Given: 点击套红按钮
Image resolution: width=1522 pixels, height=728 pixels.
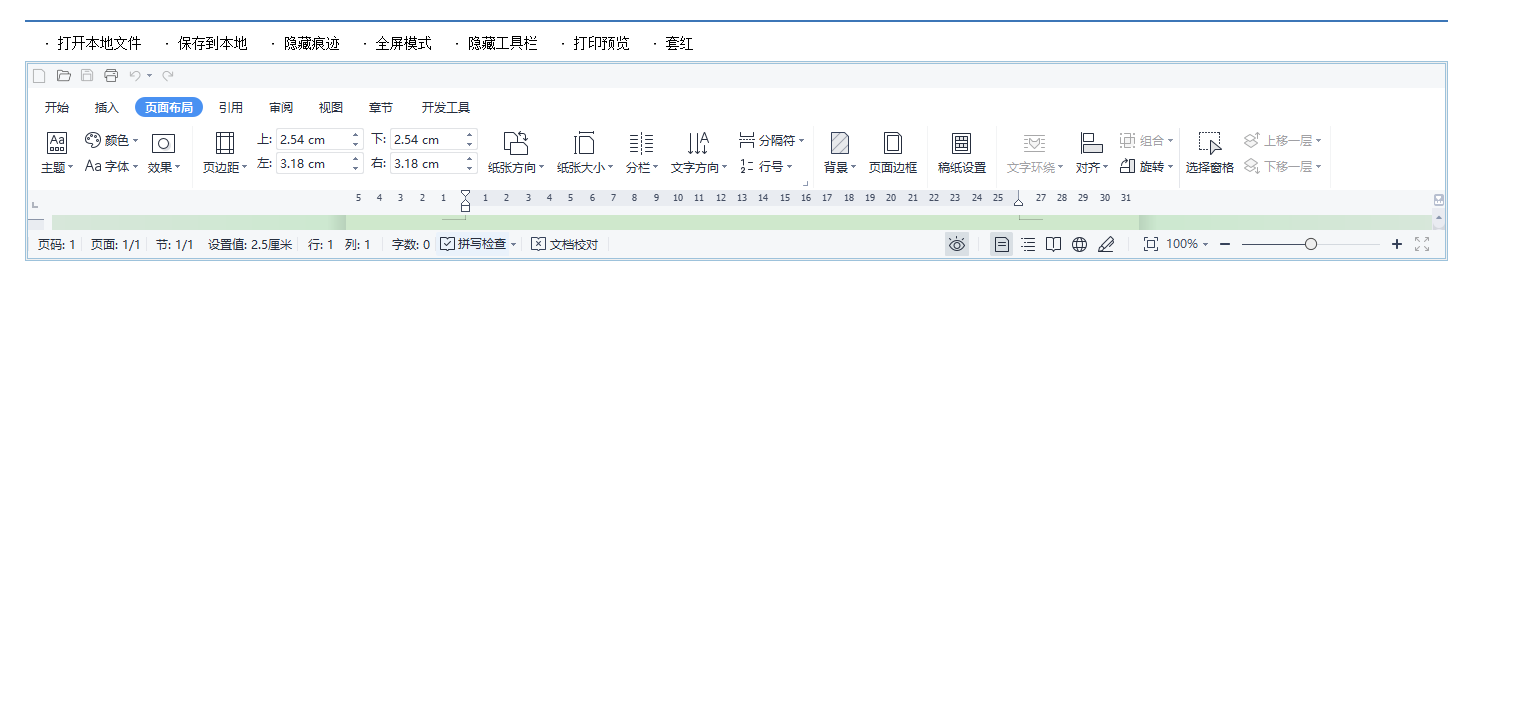Looking at the screenshot, I should [677, 43].
